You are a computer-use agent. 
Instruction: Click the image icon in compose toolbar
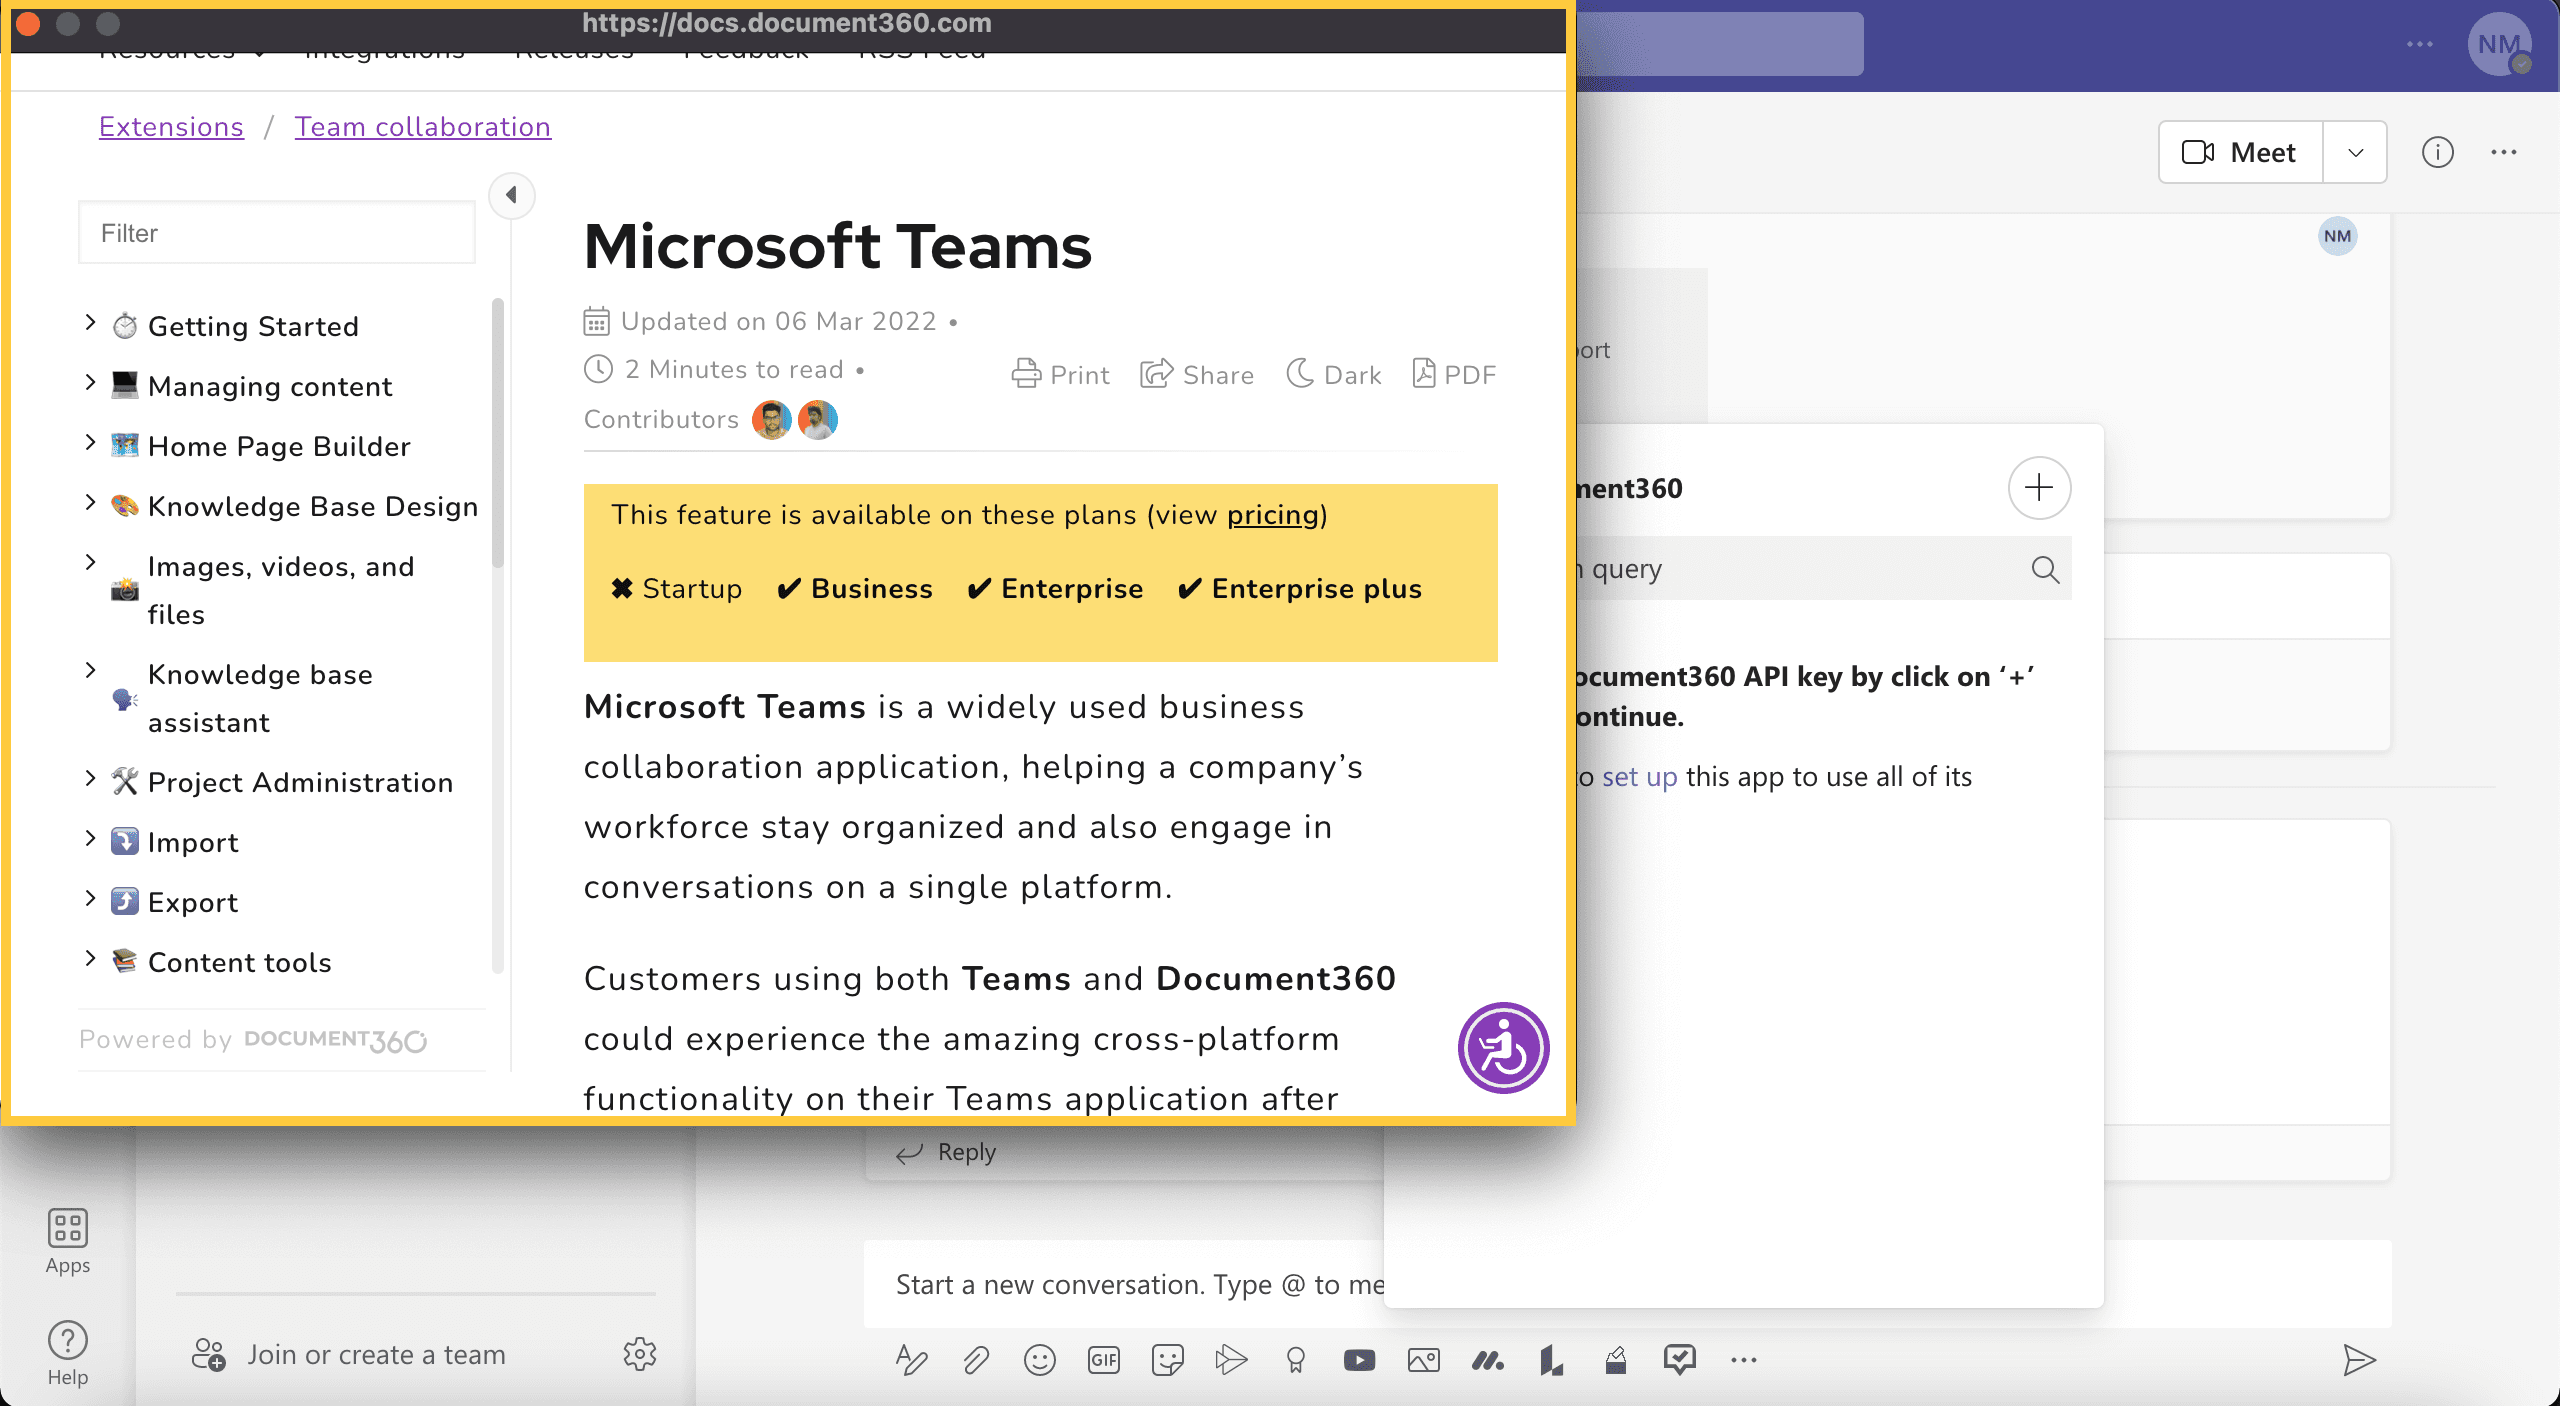[1424, 1359]
